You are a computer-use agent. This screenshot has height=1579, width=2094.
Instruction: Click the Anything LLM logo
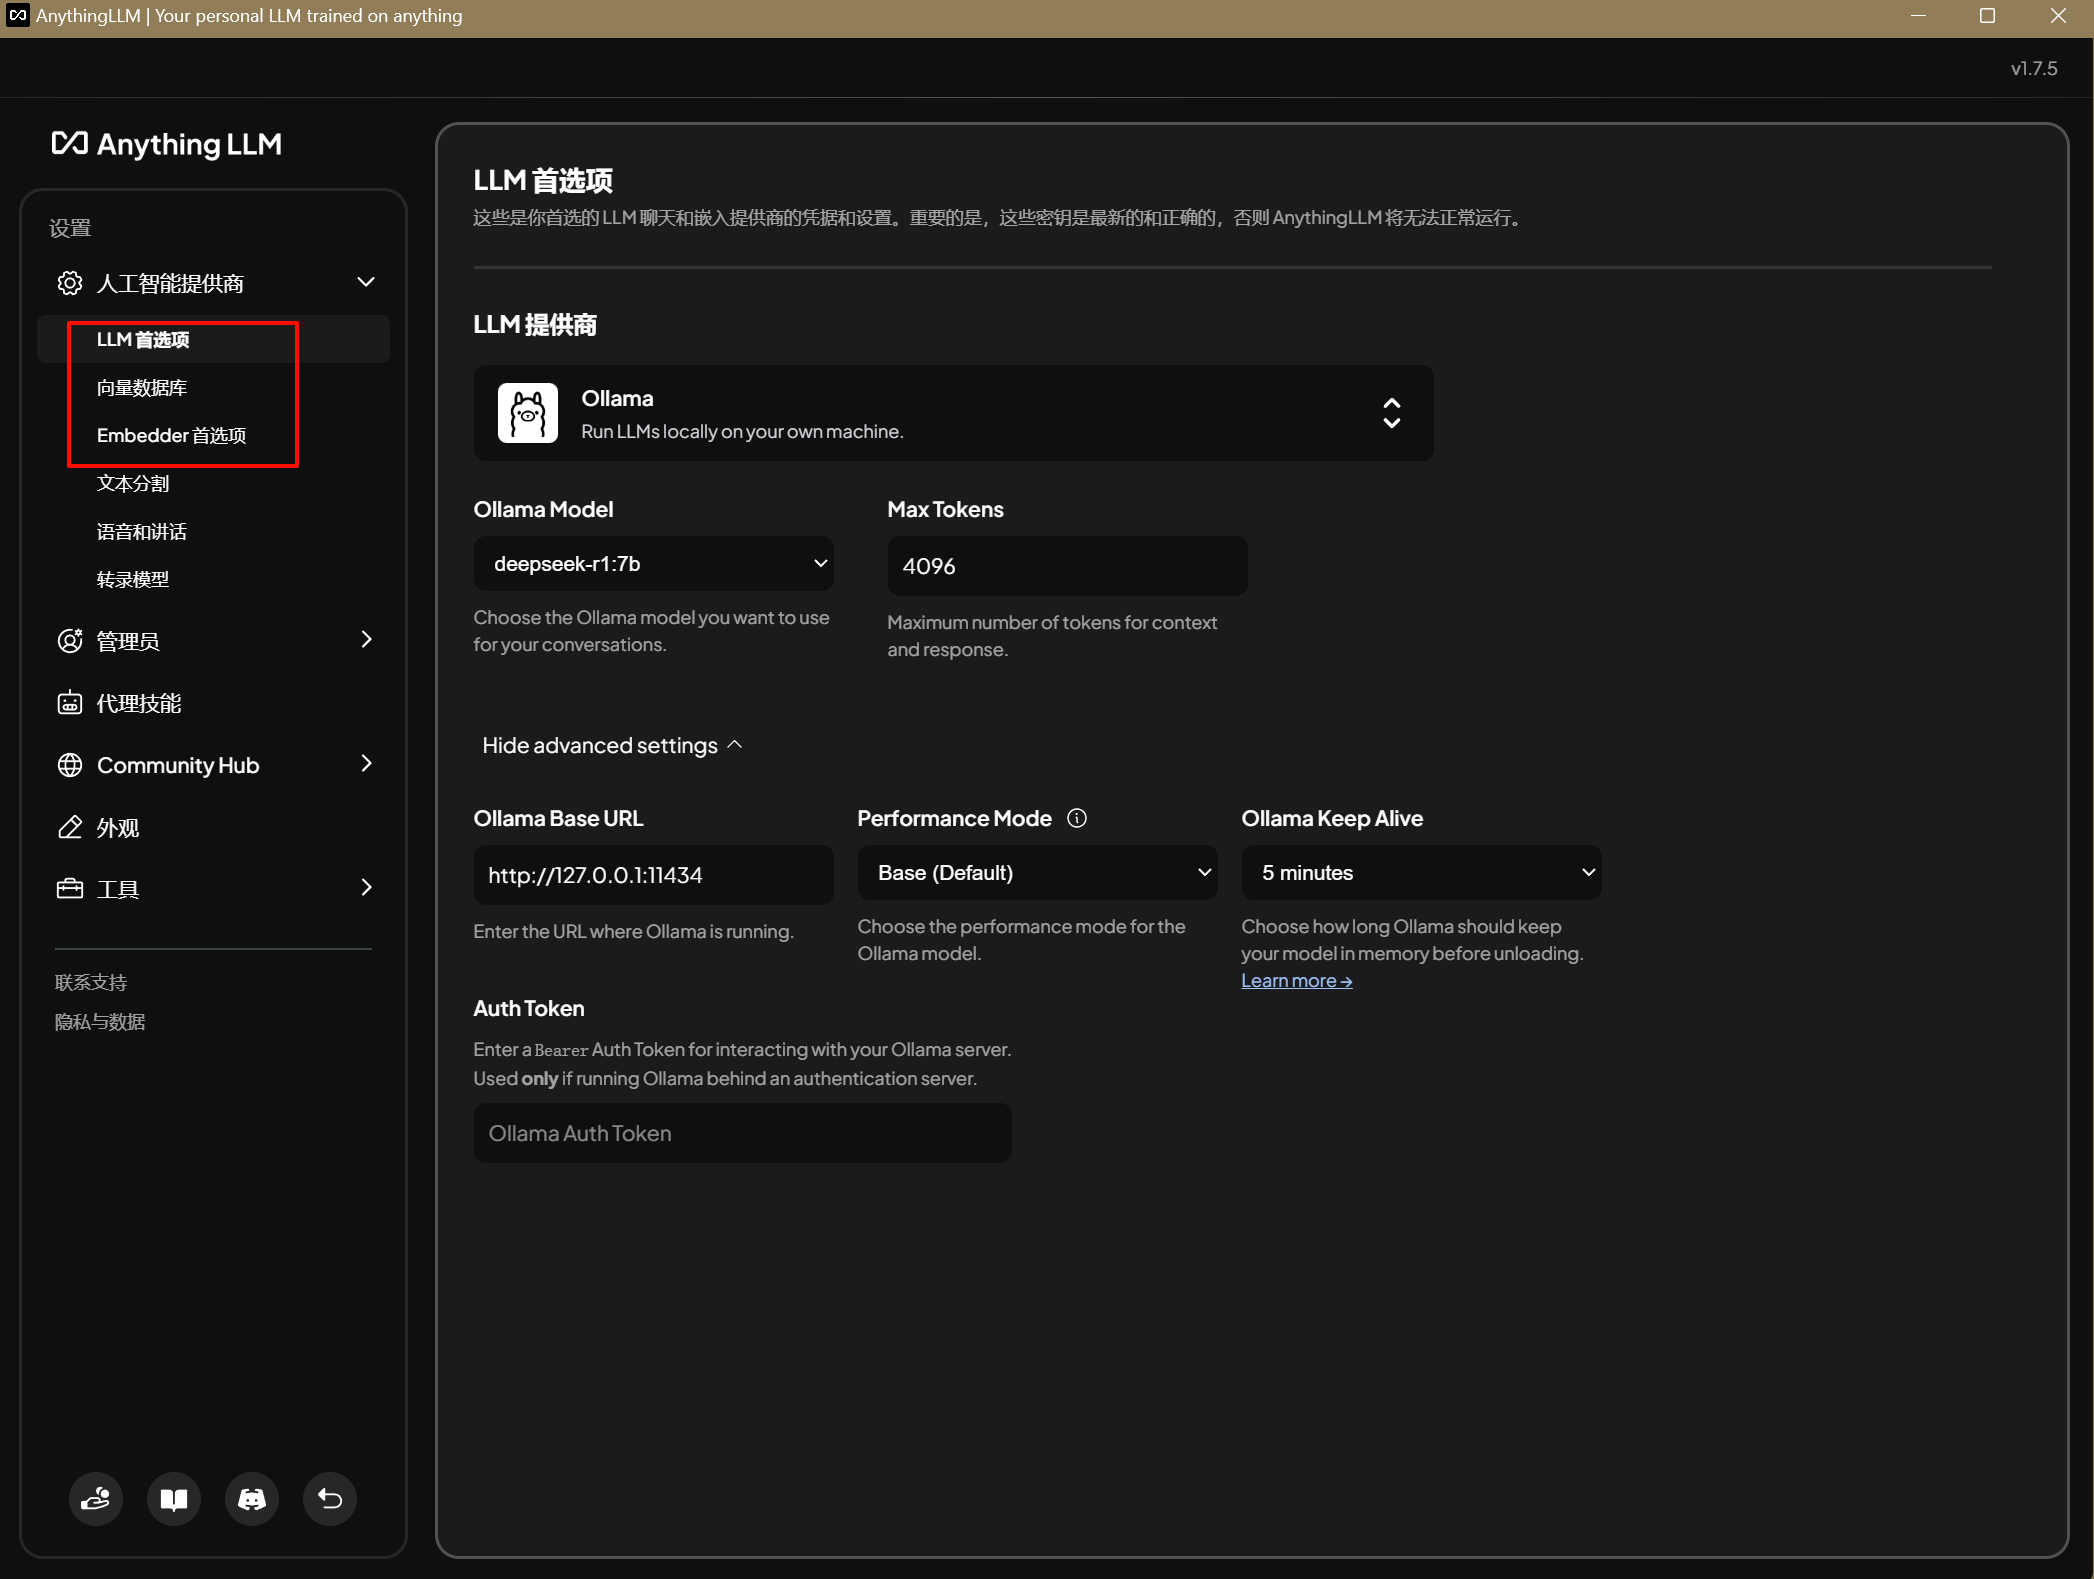pyautogui.click(x=166, y=144)
